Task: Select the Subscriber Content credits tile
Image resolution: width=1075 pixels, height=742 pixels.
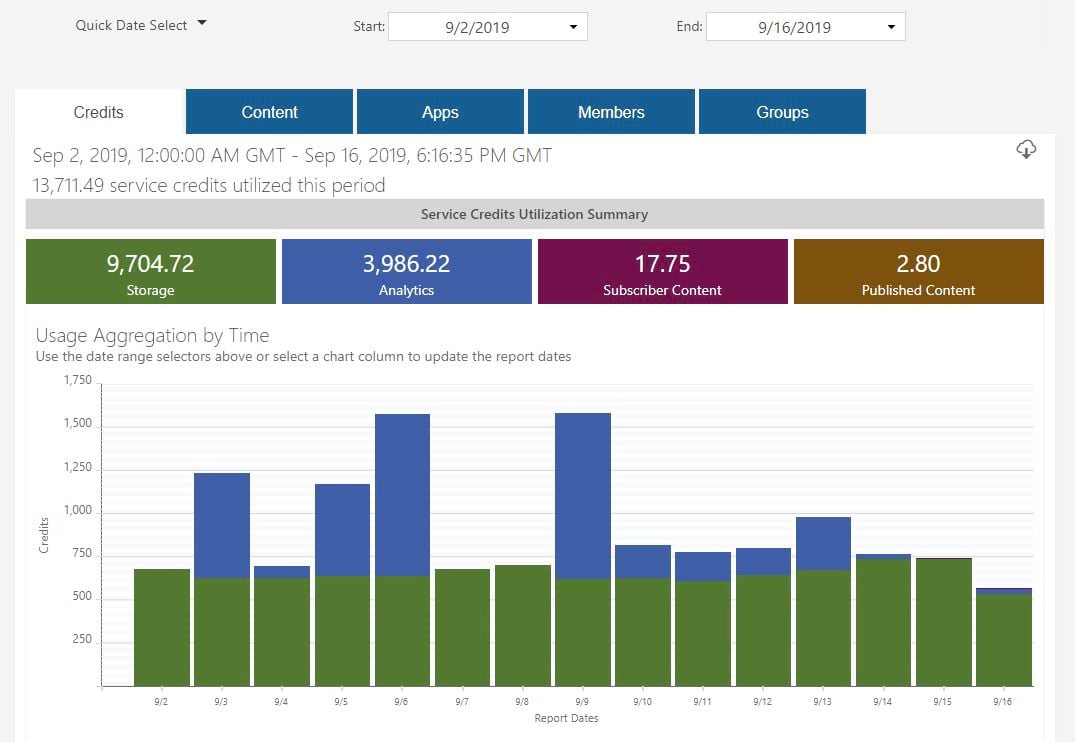Action: click(662, 272)
